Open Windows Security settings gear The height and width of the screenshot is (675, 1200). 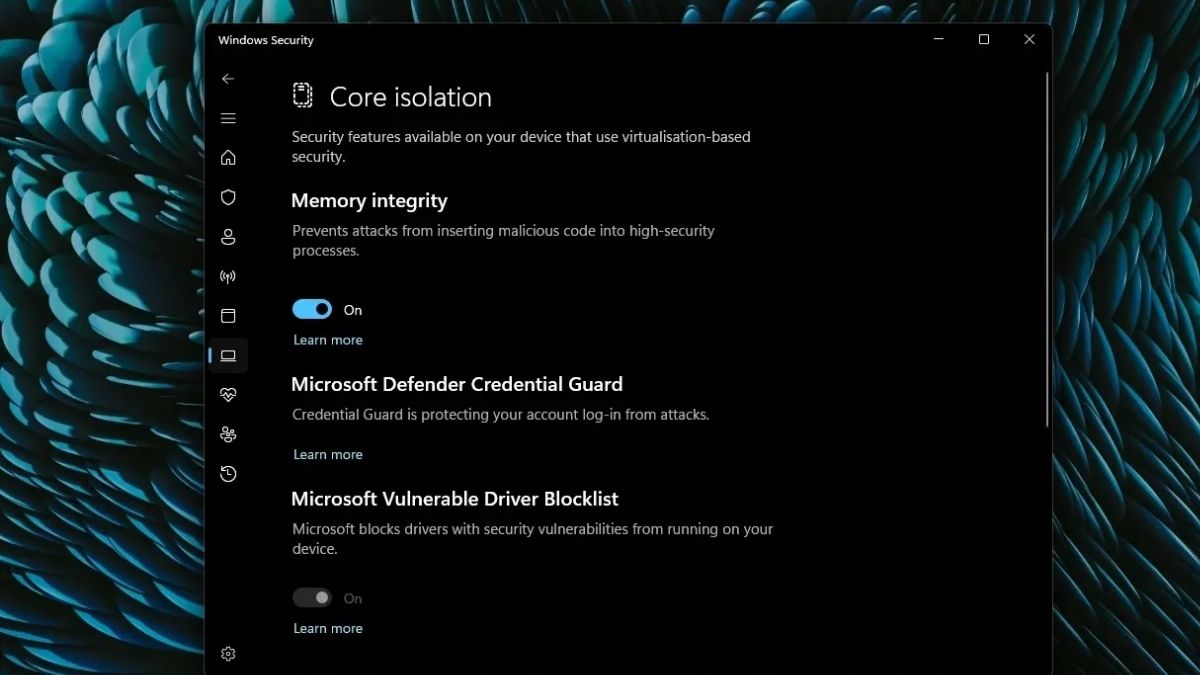(228, 653)
